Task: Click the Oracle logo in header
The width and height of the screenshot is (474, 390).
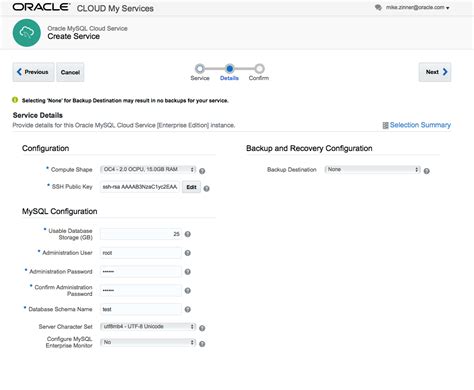Action: [41, 7]
